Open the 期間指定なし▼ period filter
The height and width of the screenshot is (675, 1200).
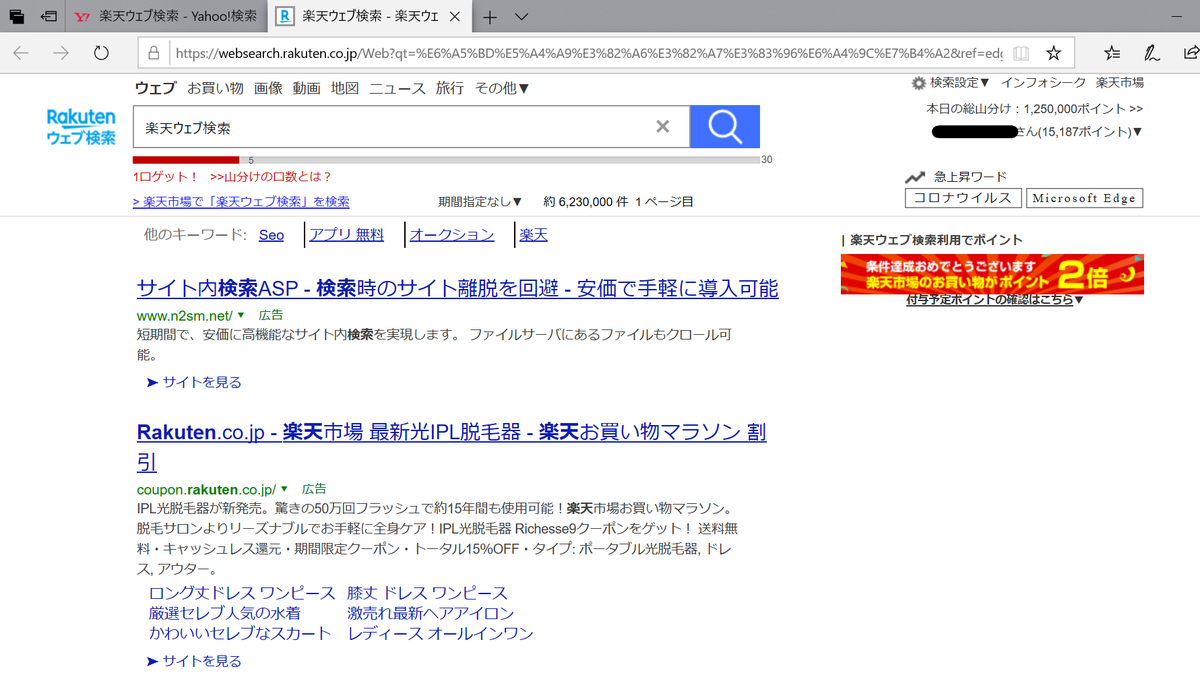(480, 201)
